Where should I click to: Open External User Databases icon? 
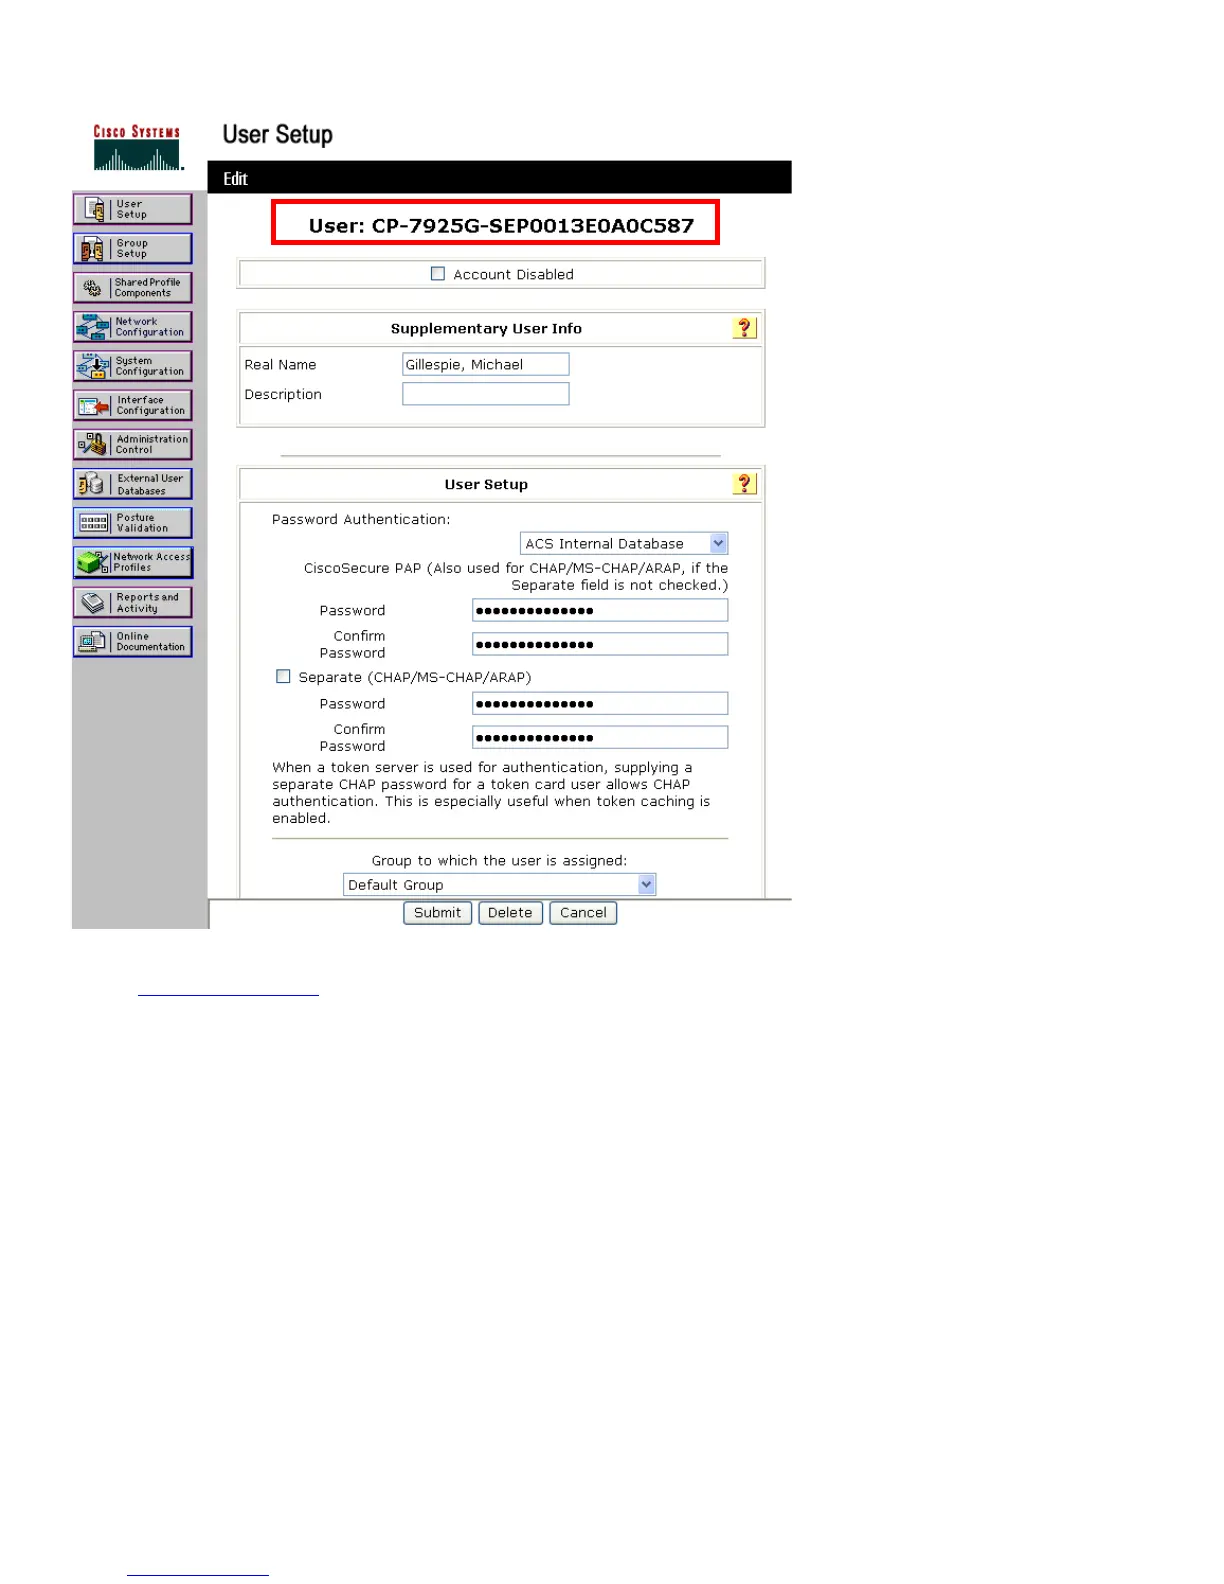pos(133,484)
